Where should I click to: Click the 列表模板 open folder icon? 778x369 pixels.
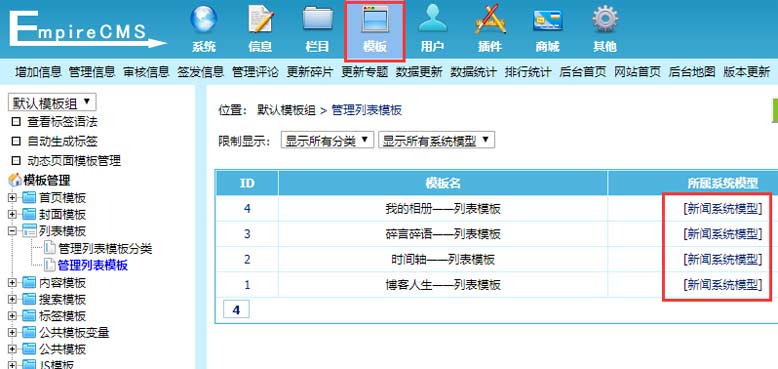point(29,231)
